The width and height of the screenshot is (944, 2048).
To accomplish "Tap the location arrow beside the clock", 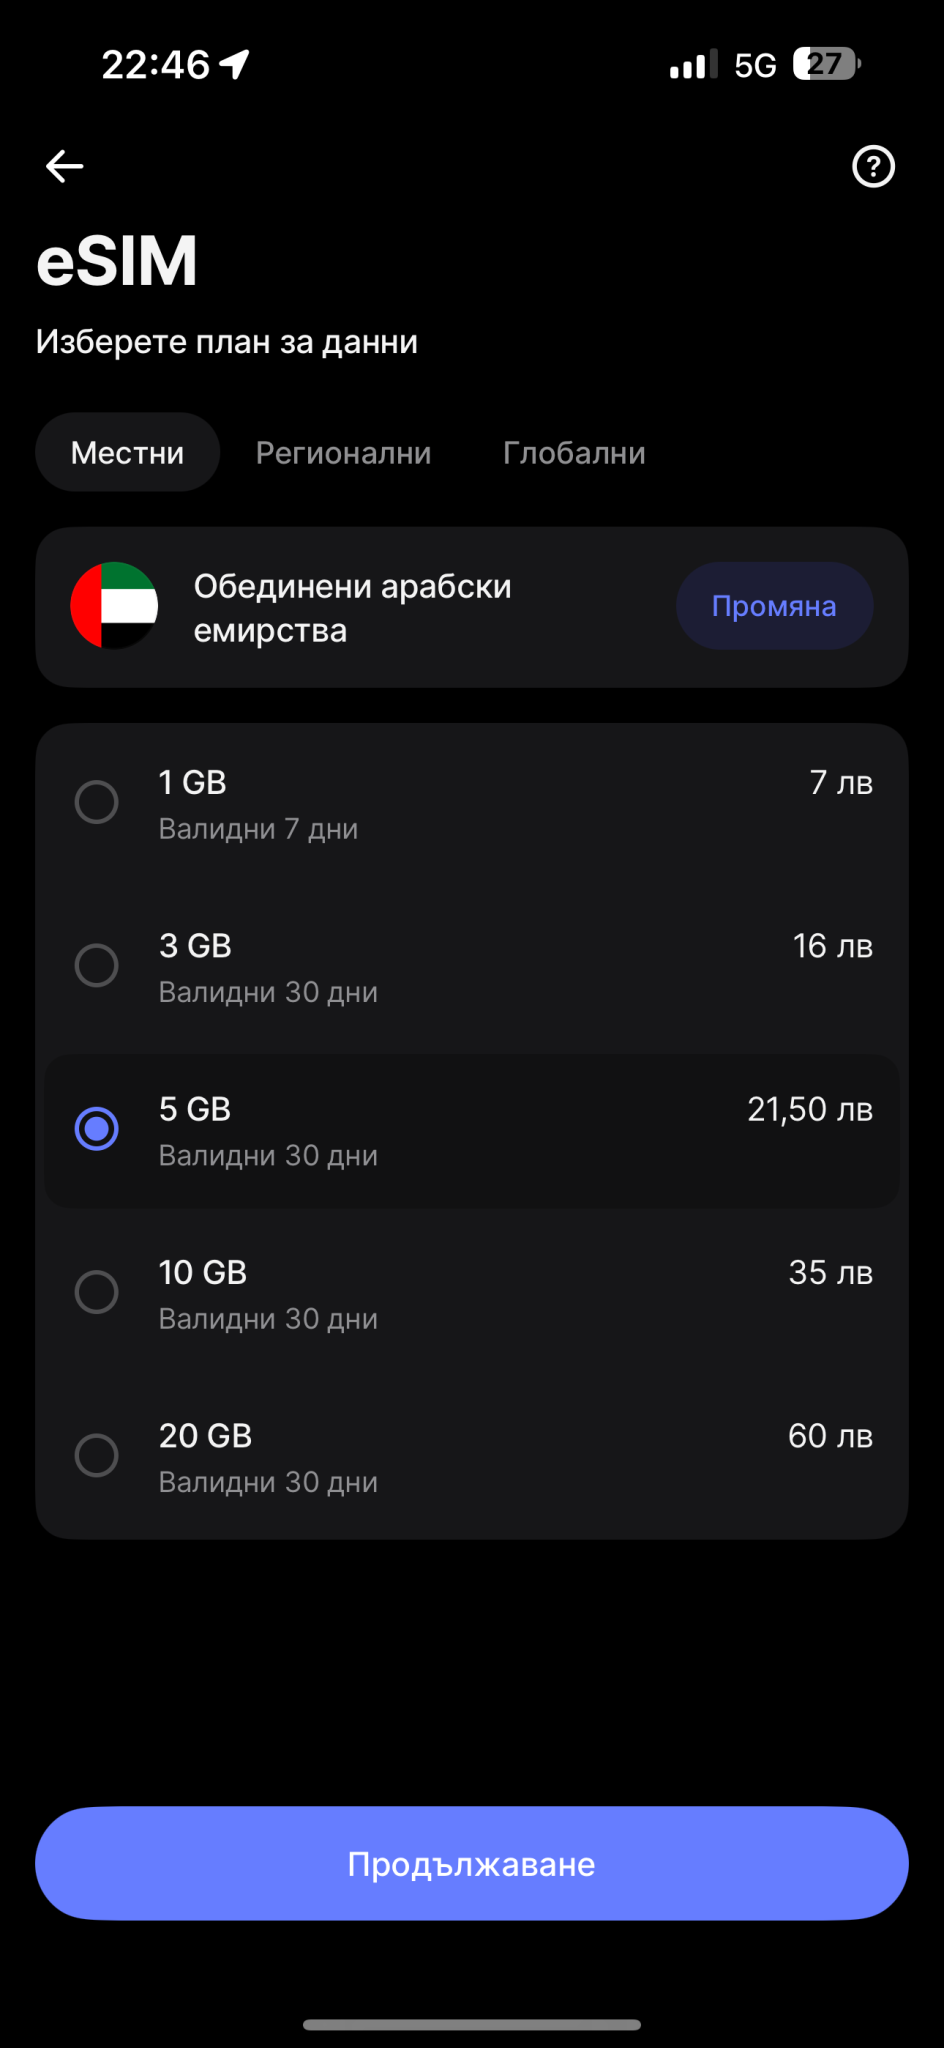I will point(235,64).
